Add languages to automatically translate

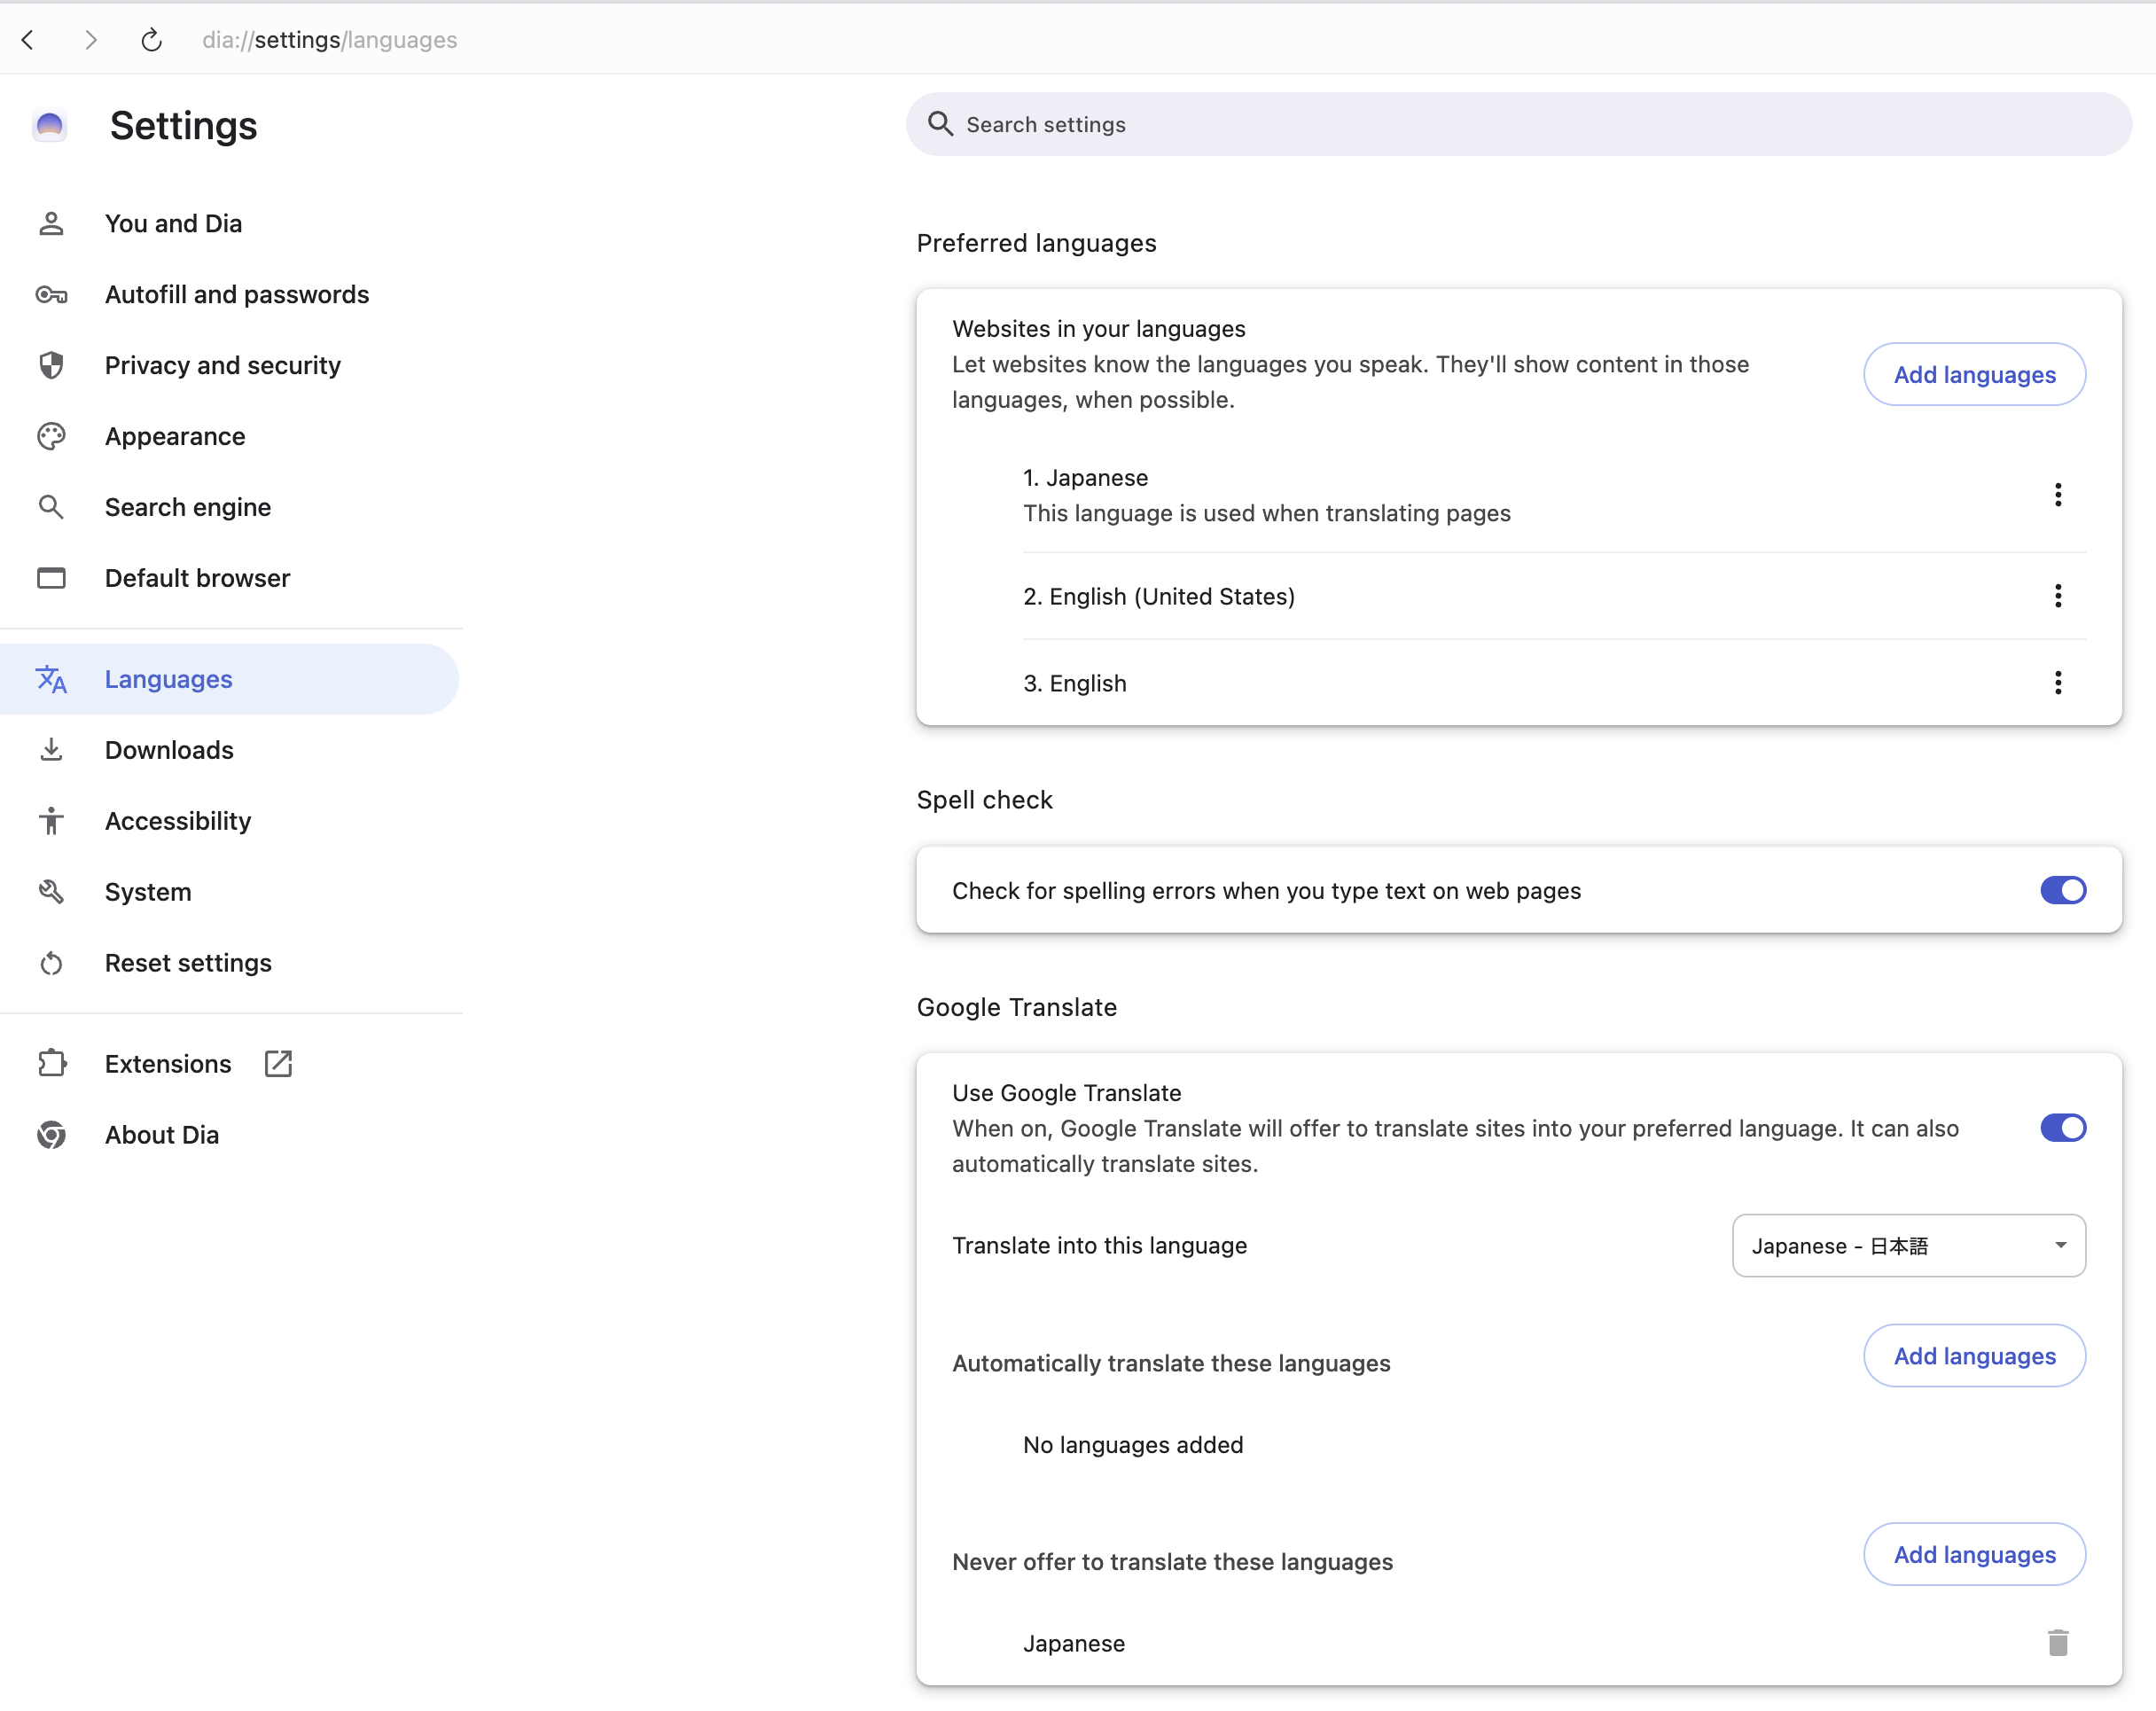(1974, 1356)
